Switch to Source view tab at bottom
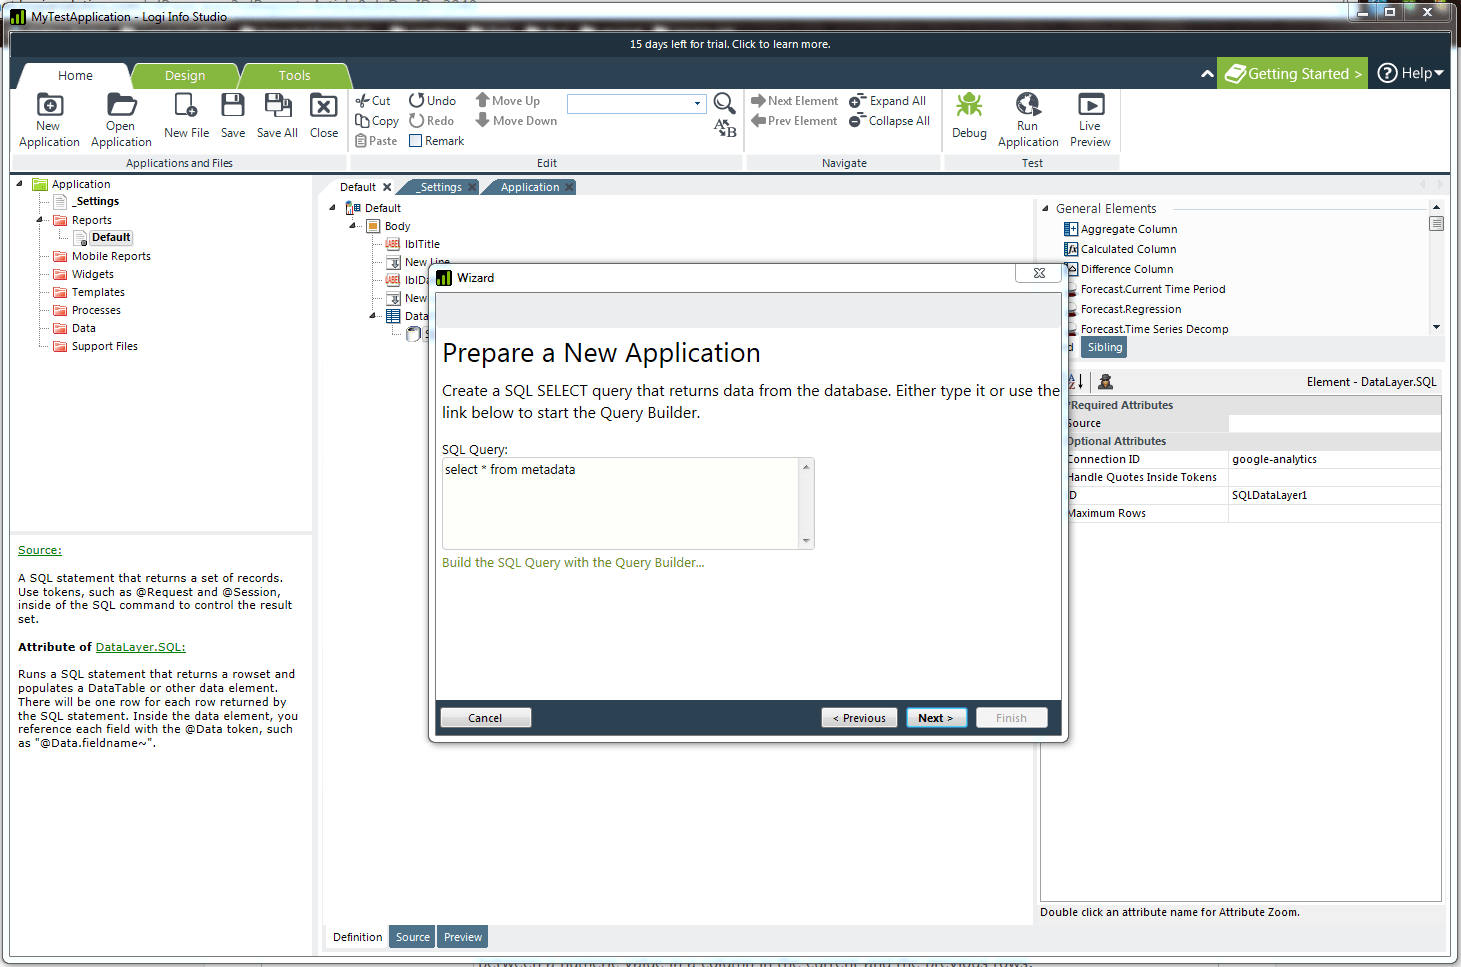Viewport: 1461px width, 967px height. click(x=412, y=937)
